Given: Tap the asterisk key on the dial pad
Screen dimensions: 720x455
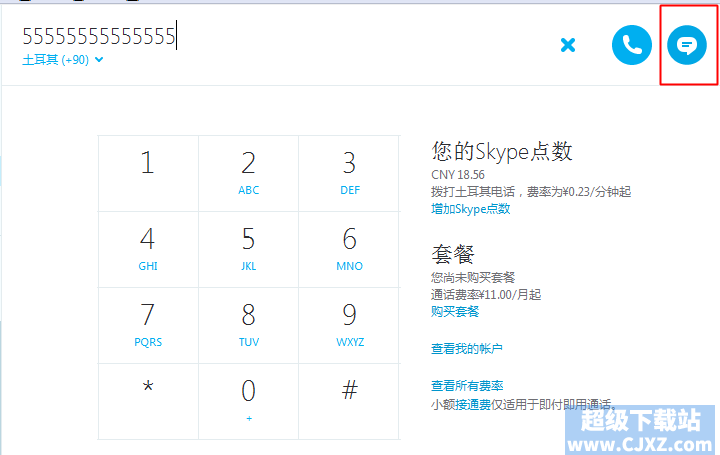Looking at the screenshot, I should [148, 402].
